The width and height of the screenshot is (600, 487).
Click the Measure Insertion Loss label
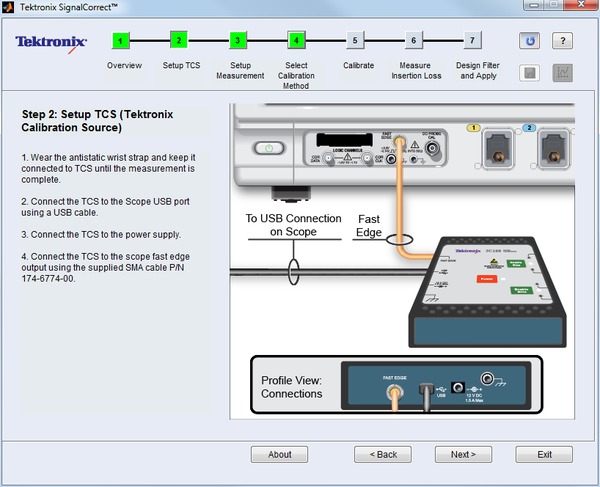[416, 71]
